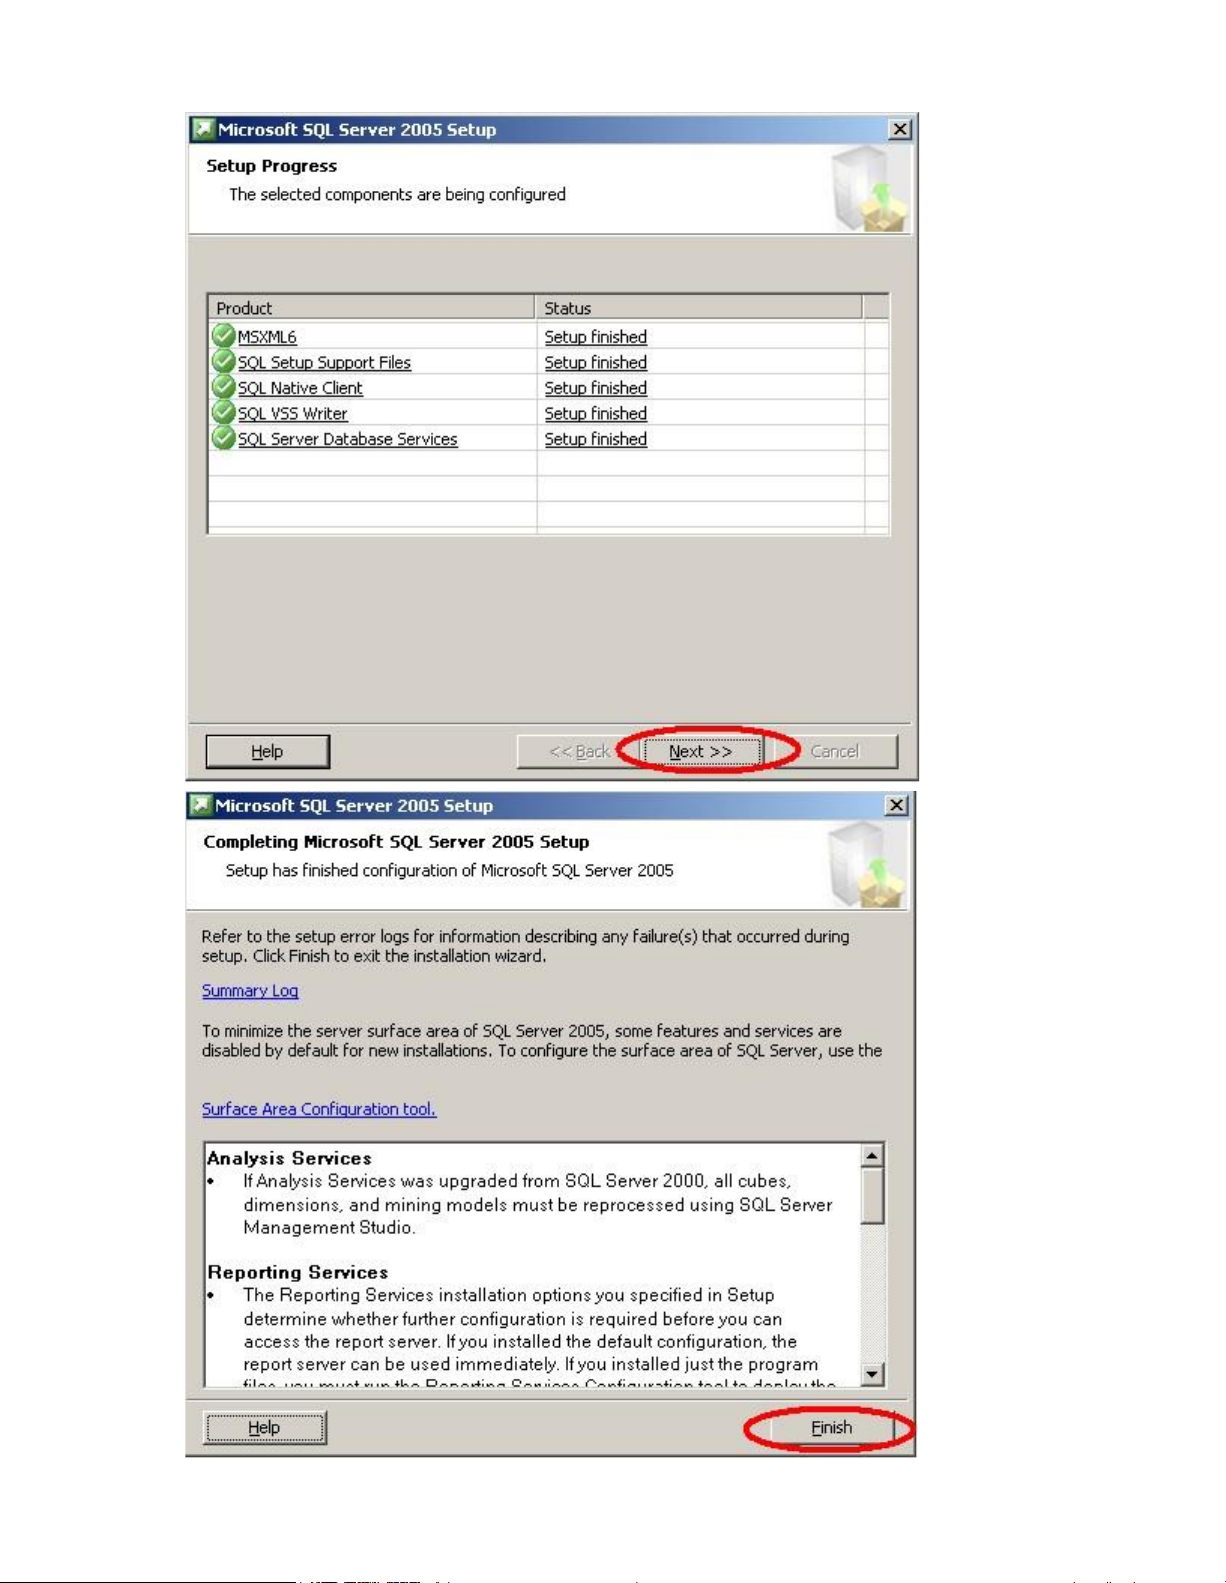Click the Product column header
The image size is (1226, 1583).
click(371, 308)
